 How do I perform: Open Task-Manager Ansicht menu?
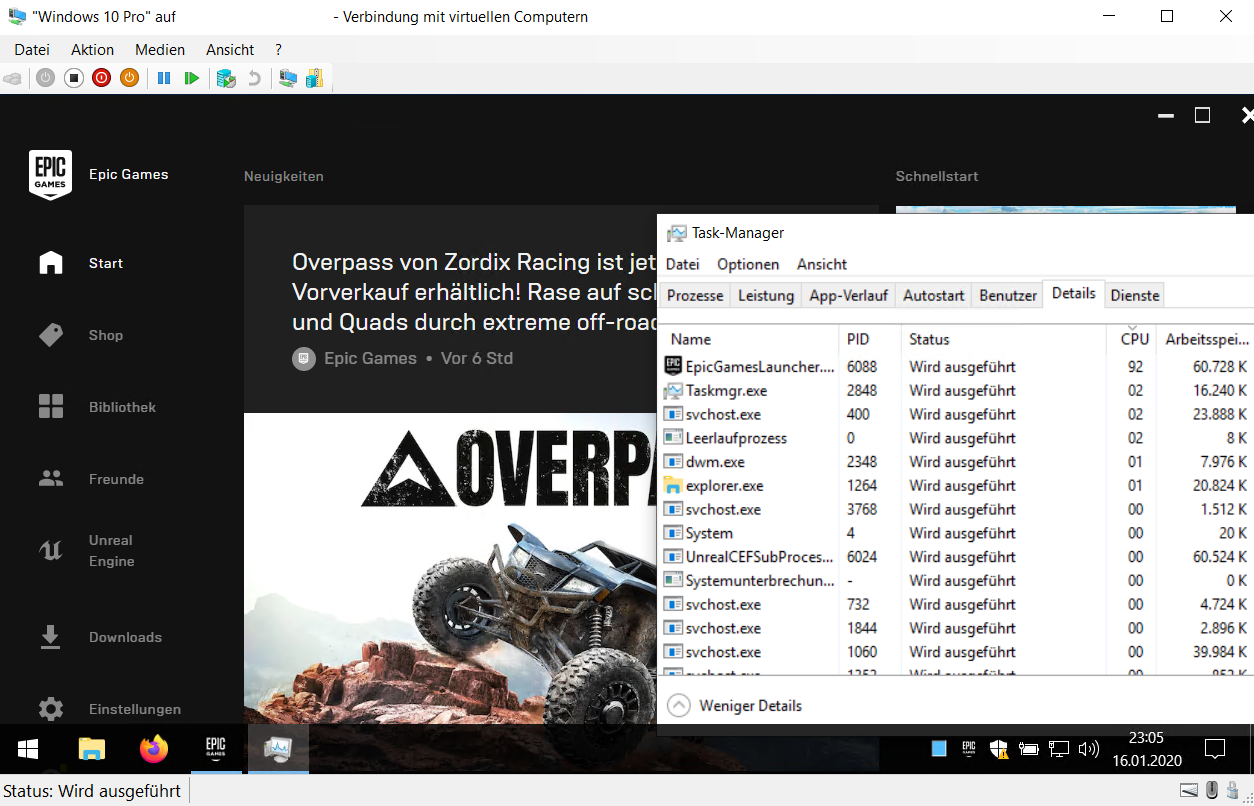point(822,264)
